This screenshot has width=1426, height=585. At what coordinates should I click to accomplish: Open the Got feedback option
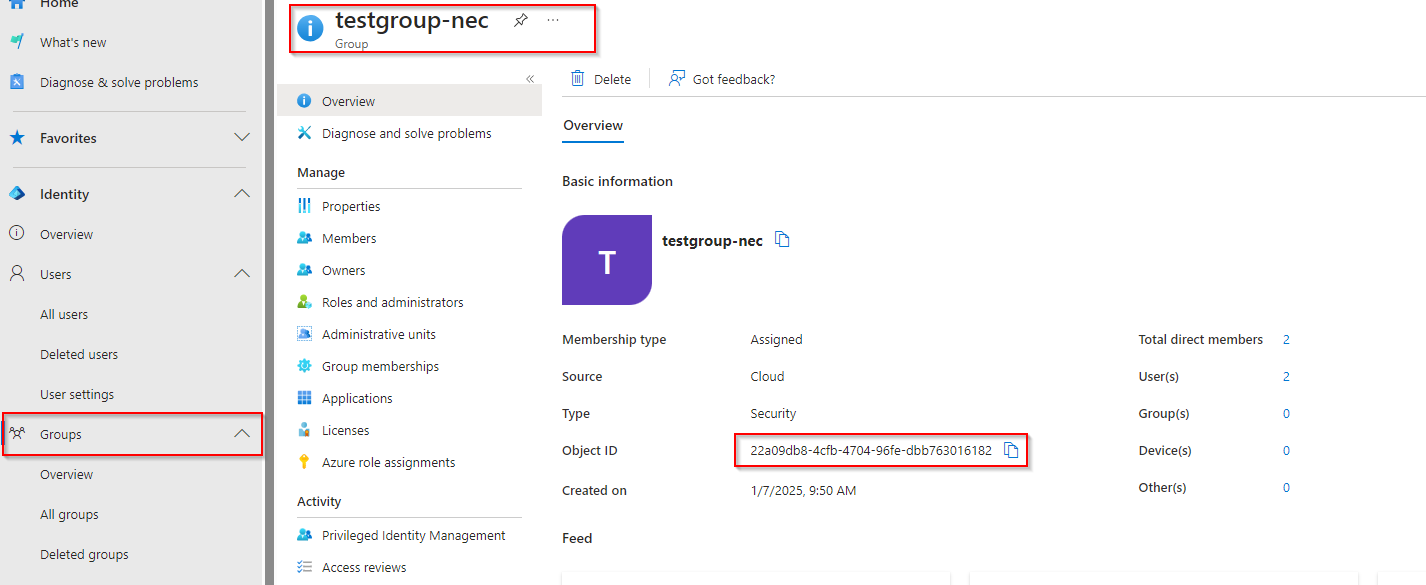(722, 79)
